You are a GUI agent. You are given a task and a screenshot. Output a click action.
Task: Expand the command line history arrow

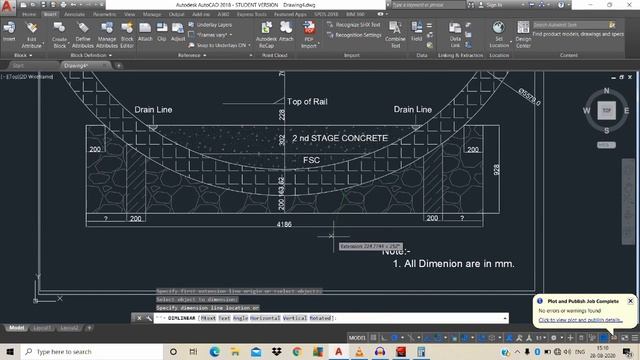pos(505,318)
